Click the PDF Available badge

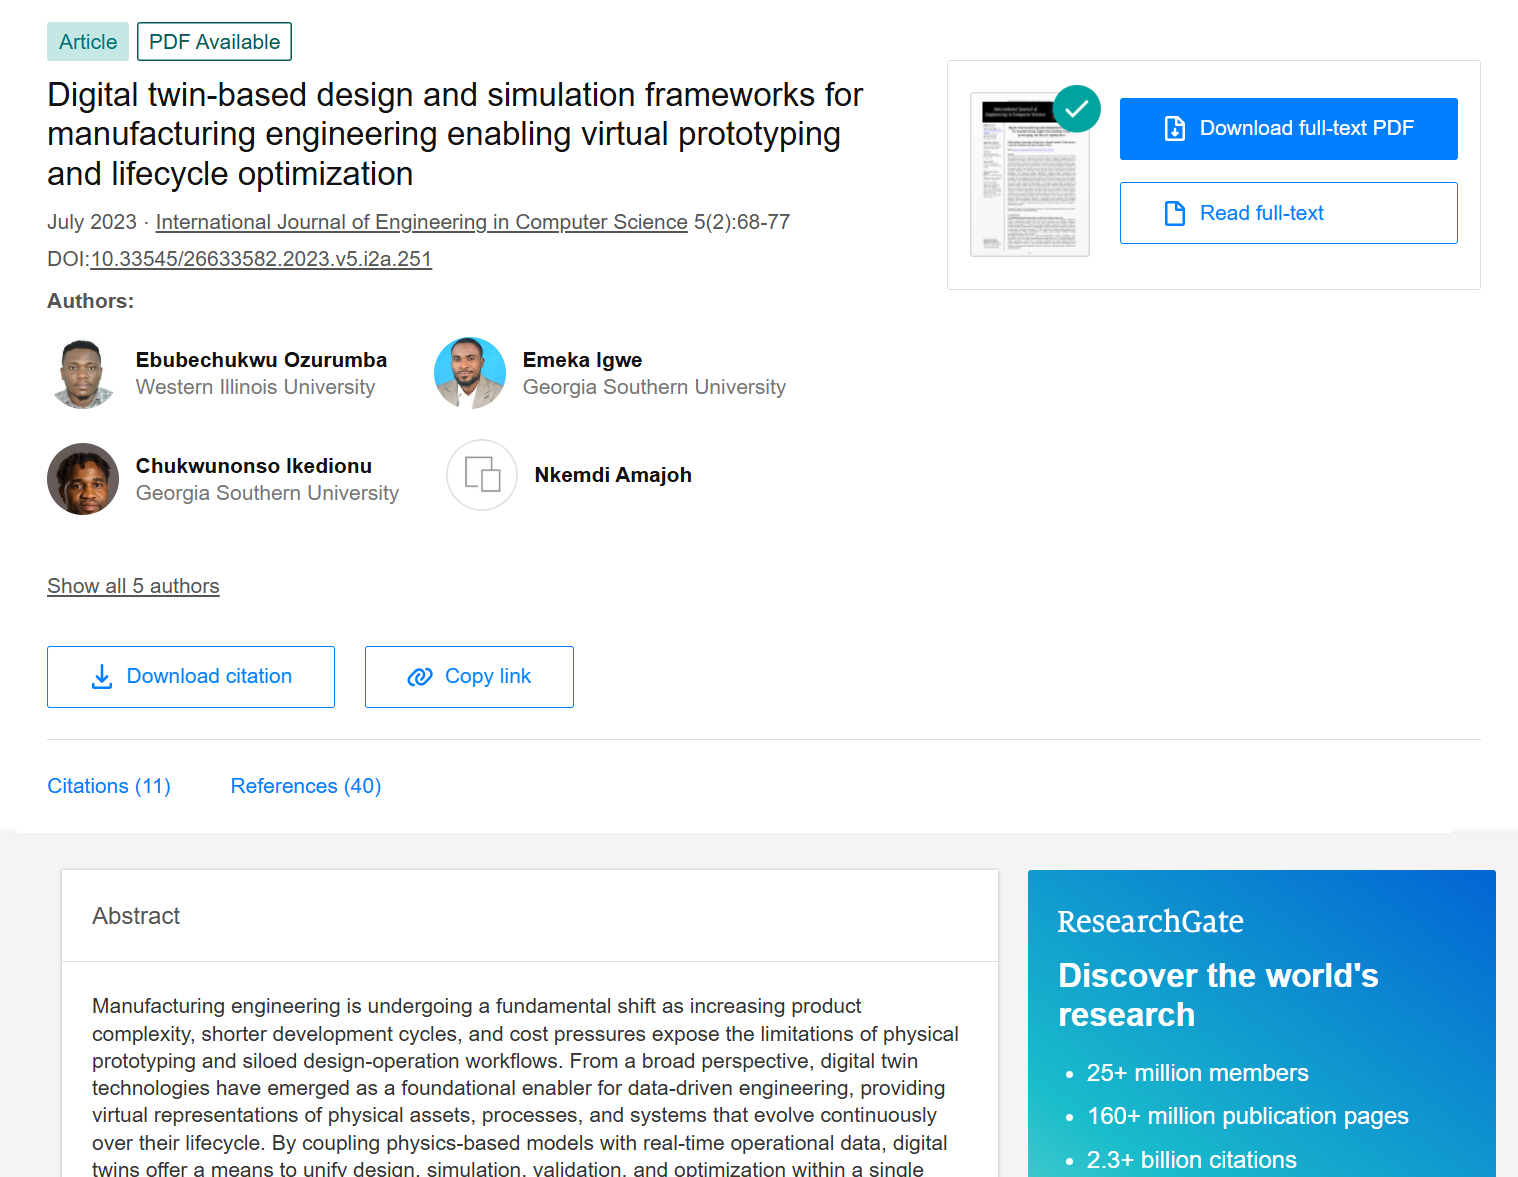(x=214, y=42)
